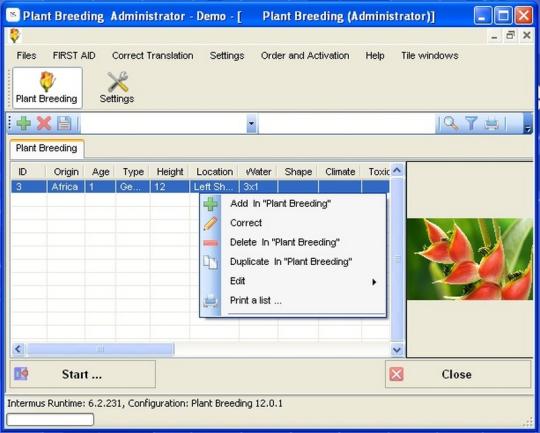The height and width of the screenshot is (433, 540).
Task: Click the Shape column header
Action: (x=298, y=172)
